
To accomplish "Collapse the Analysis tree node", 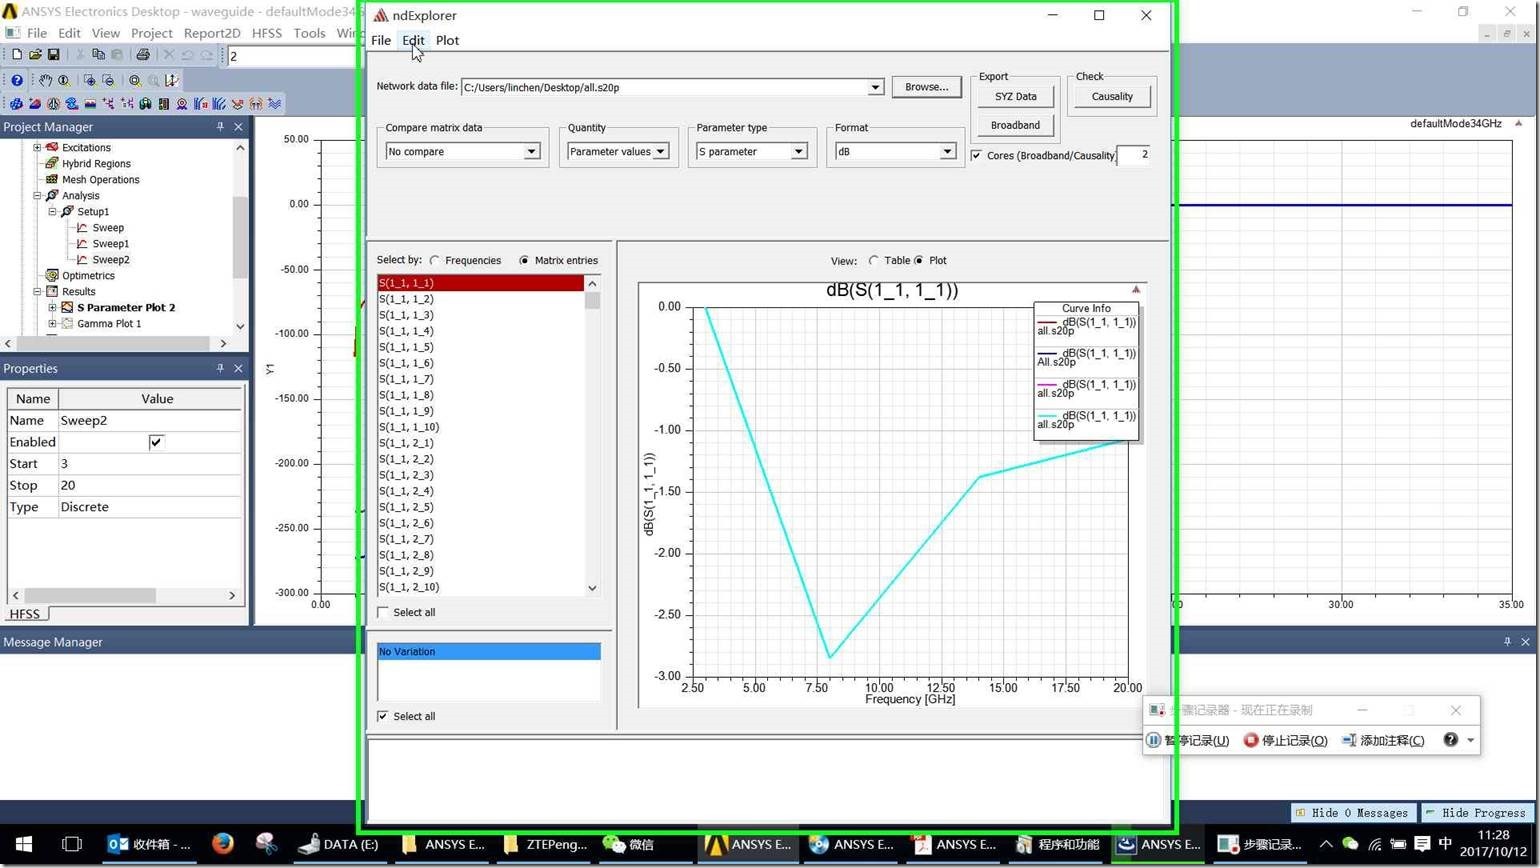I will click(x=37, y=195).
